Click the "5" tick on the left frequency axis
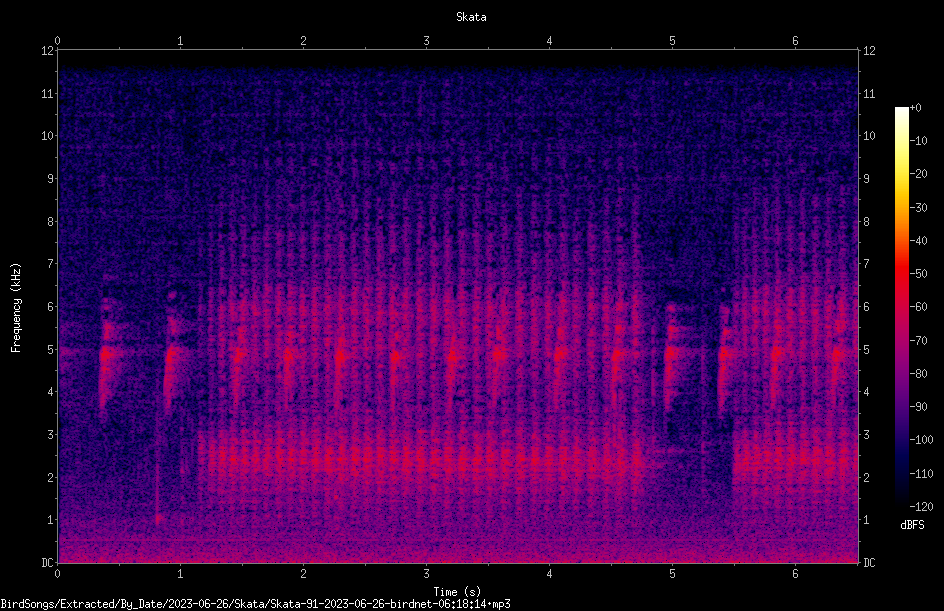The height and width of the screenshot is (611, 944). pyautogui.click(x=51, y=349)
